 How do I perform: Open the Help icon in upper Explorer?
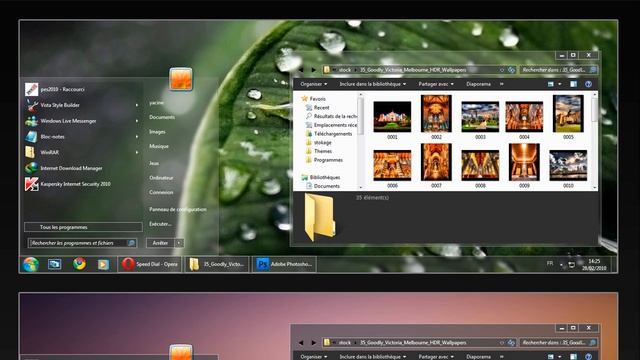[x=588, y=84]
